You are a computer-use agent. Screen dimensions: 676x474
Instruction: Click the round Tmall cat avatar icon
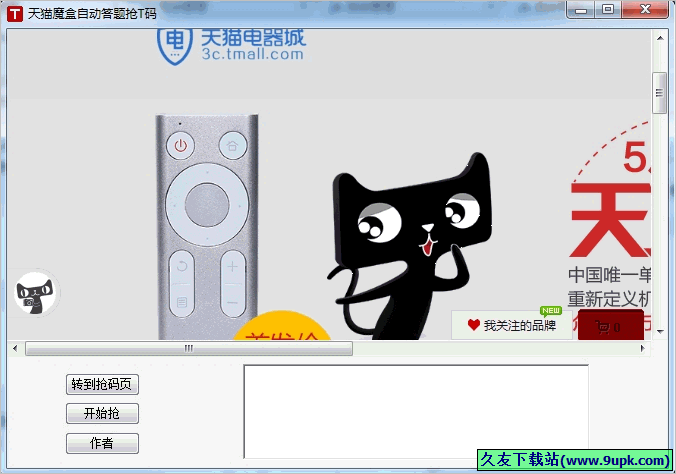point(35,293)
